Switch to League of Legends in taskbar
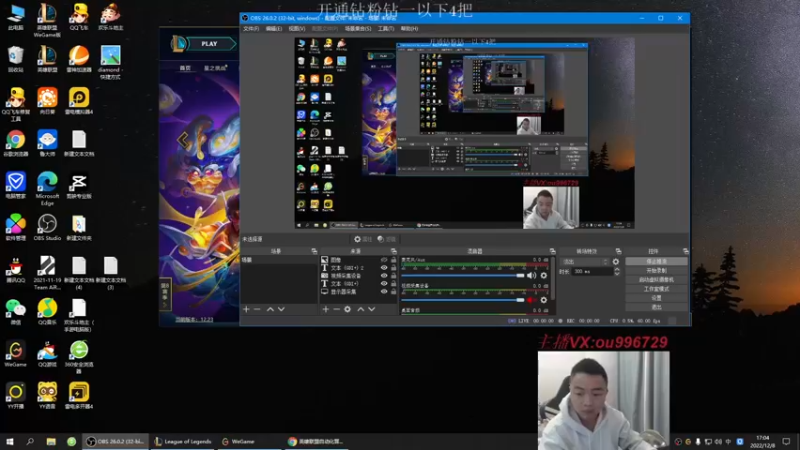Viewport: 800px width, 450px height. pyautogui.click(x=182, y=441)
